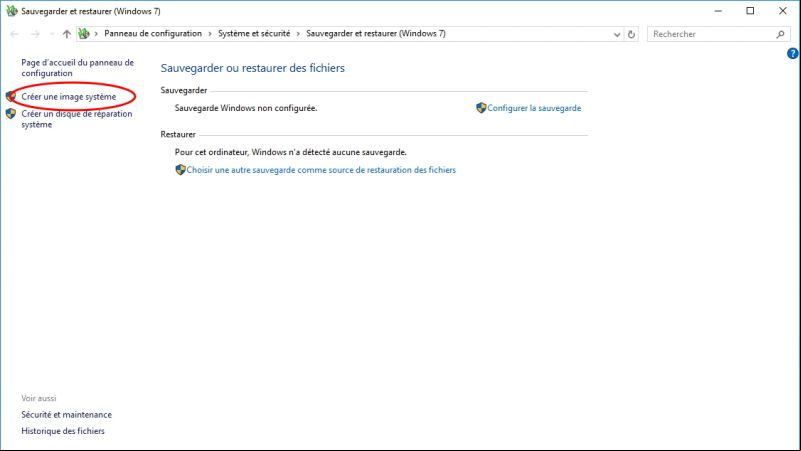
Task: Click the shield icon beside Configurer la sauvegarde
Action: pos(481,108)
